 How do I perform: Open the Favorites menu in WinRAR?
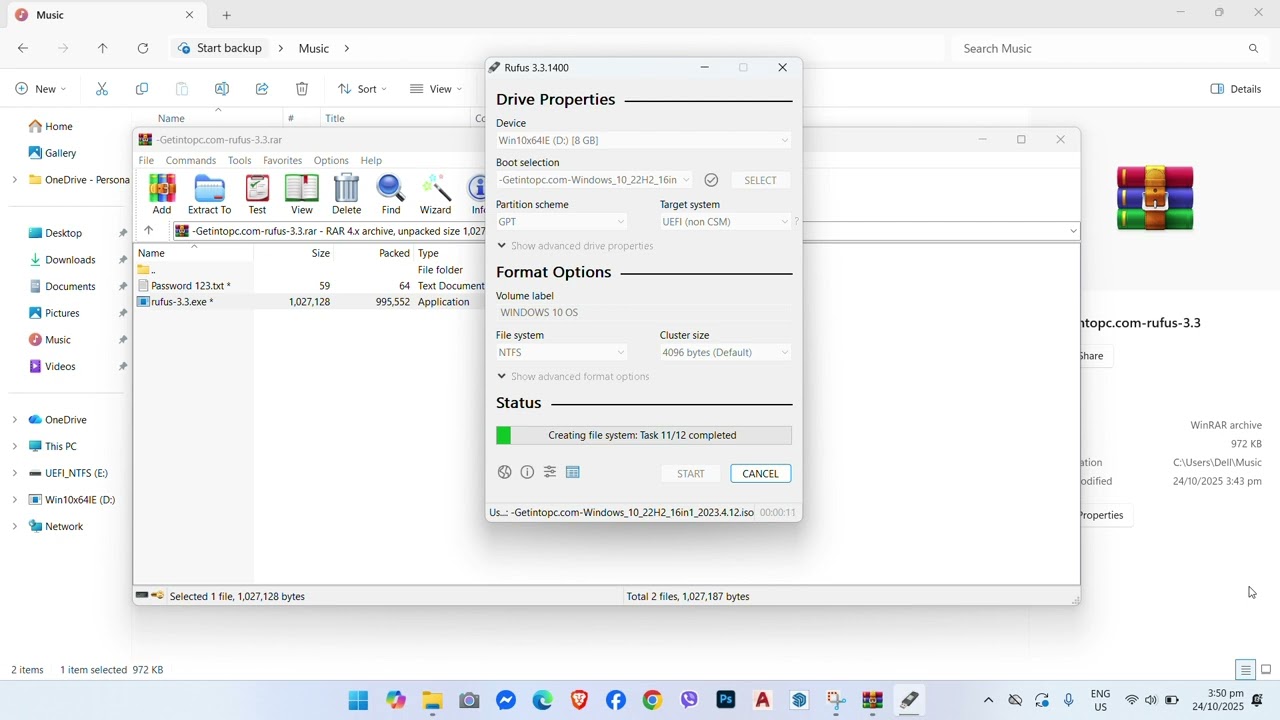pos(282,160)
